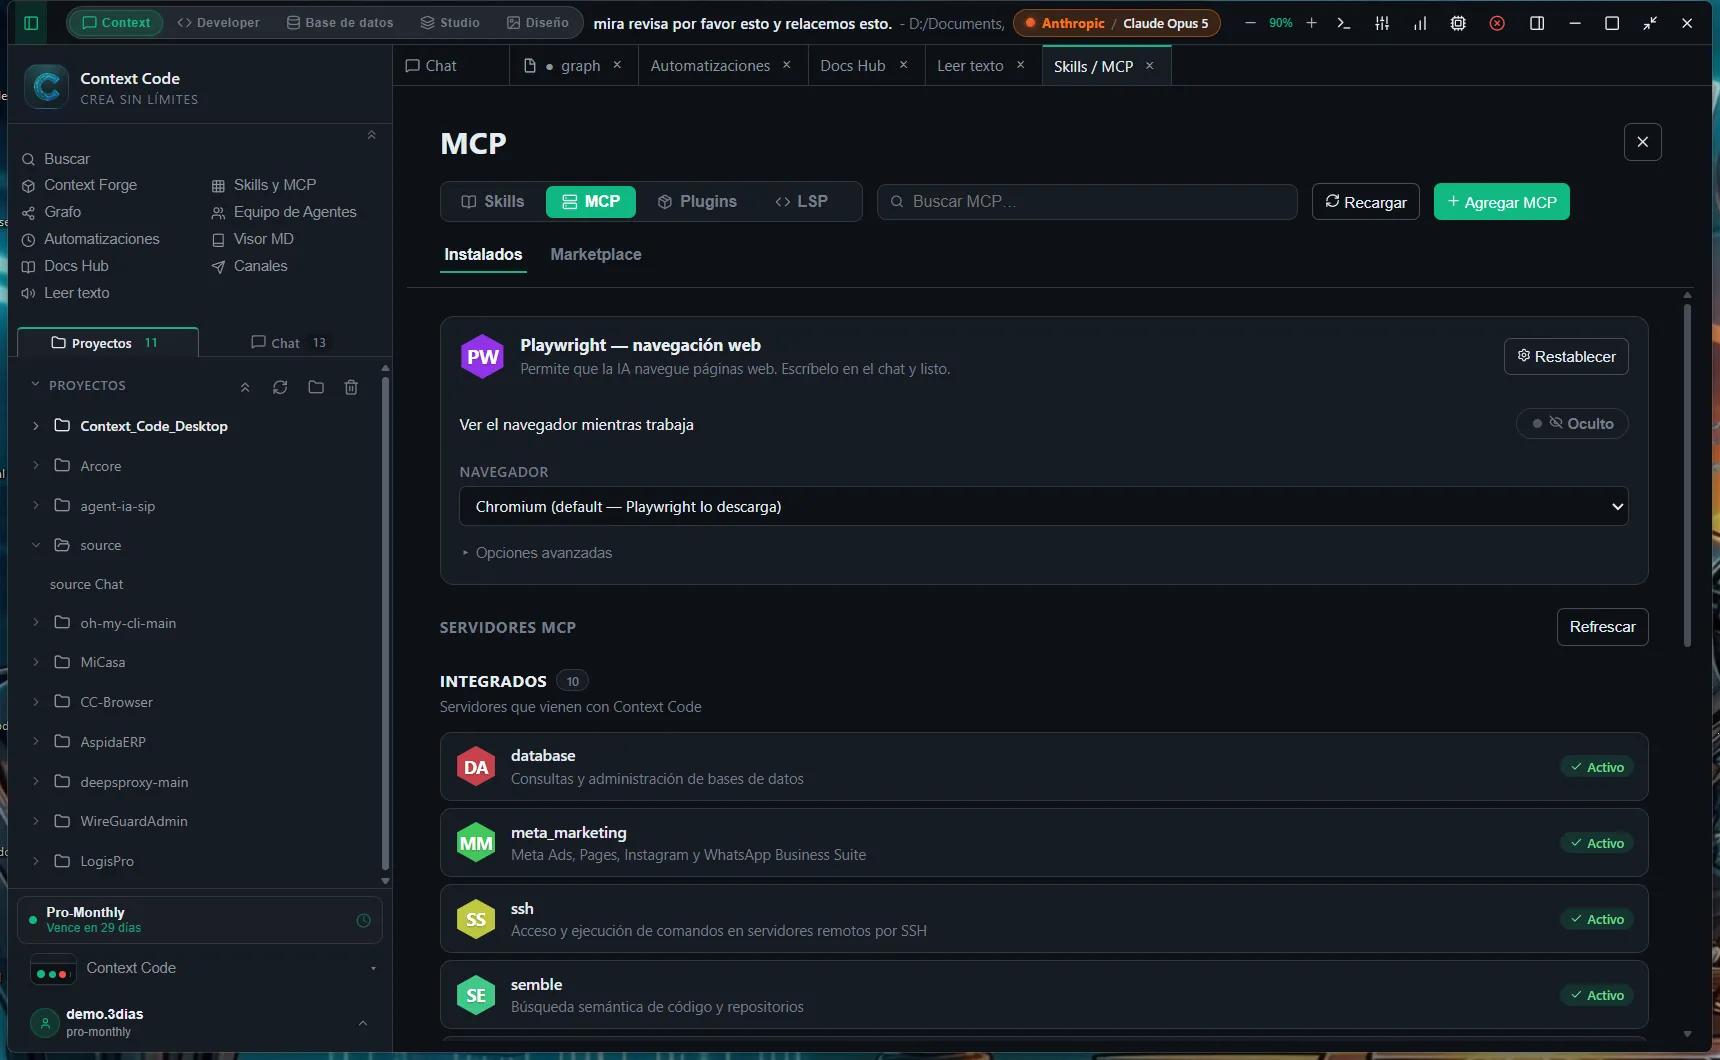Click the trash icon in Proyectos header

pyautogui.click(x=351, y=387)
